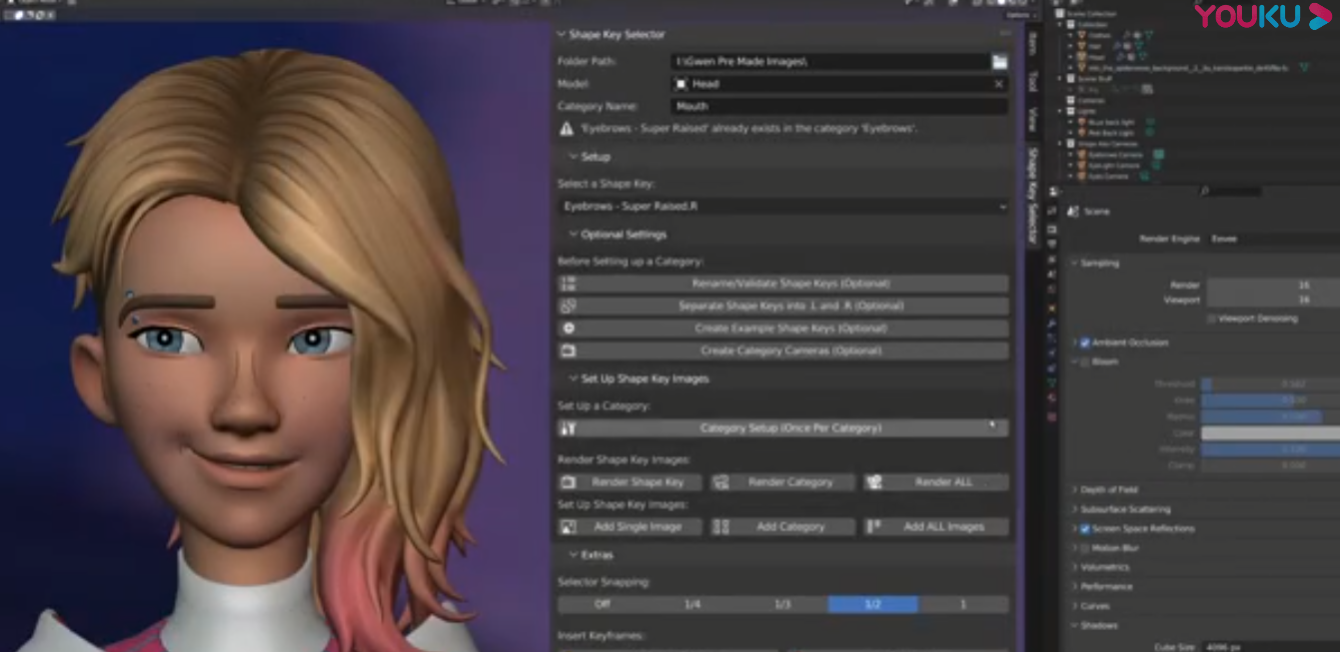Click Category Setup (Once Per Category)
The image size is (1340, 652).
point(783,428)
